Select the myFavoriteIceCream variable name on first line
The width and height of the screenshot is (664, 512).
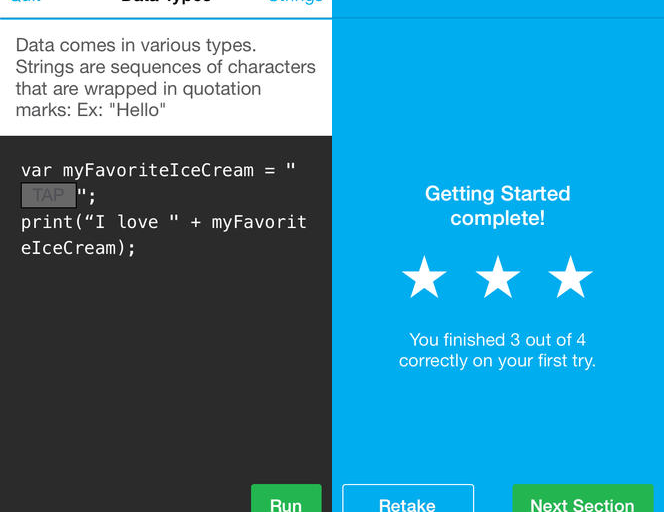coord(158,170)
